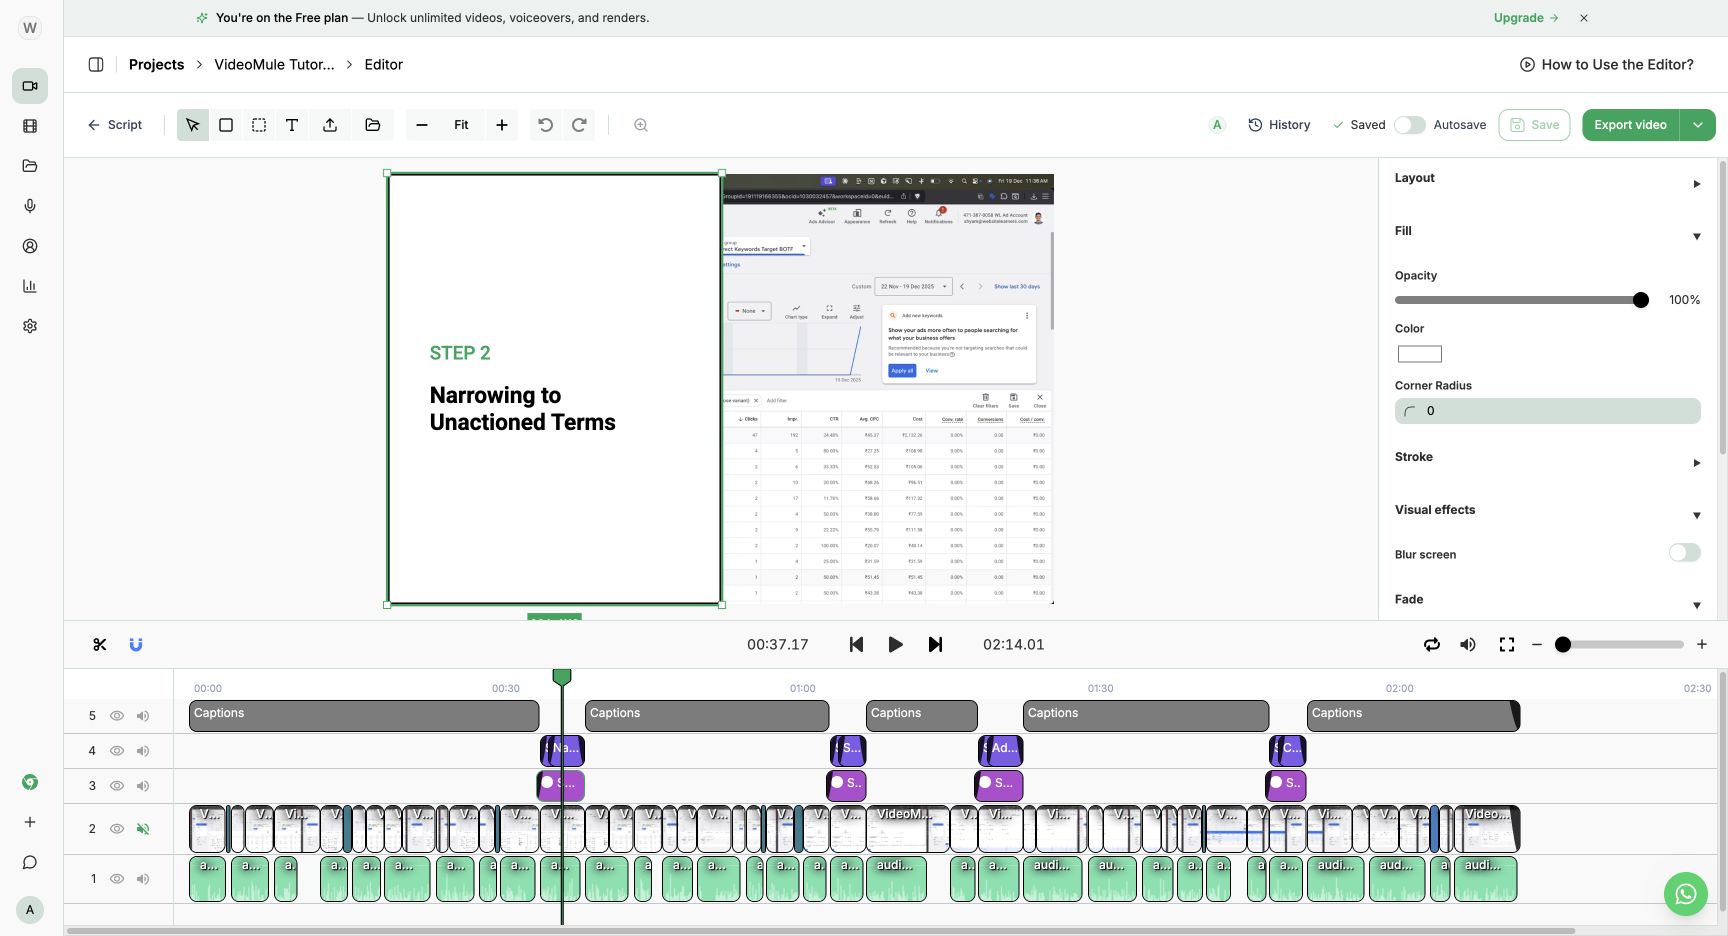Click the upload media icon

[330, 125]
